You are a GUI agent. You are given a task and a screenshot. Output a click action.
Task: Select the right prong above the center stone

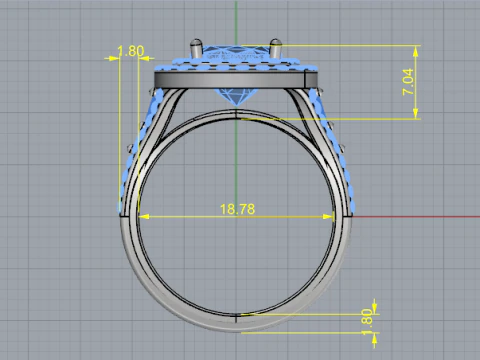pyautogui.click(x=275, y=48)
